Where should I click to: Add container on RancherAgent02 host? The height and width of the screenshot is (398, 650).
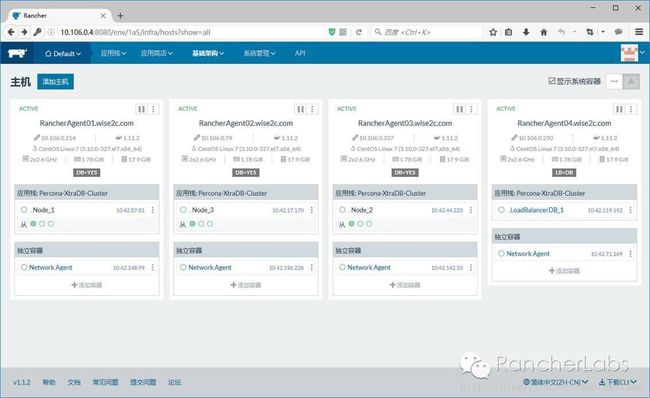[246, 285]
